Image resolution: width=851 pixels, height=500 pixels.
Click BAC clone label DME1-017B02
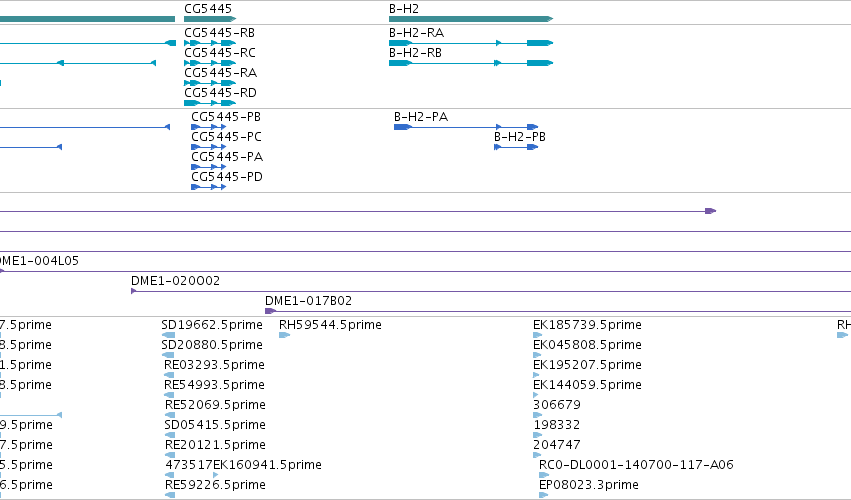pos(308,301)
